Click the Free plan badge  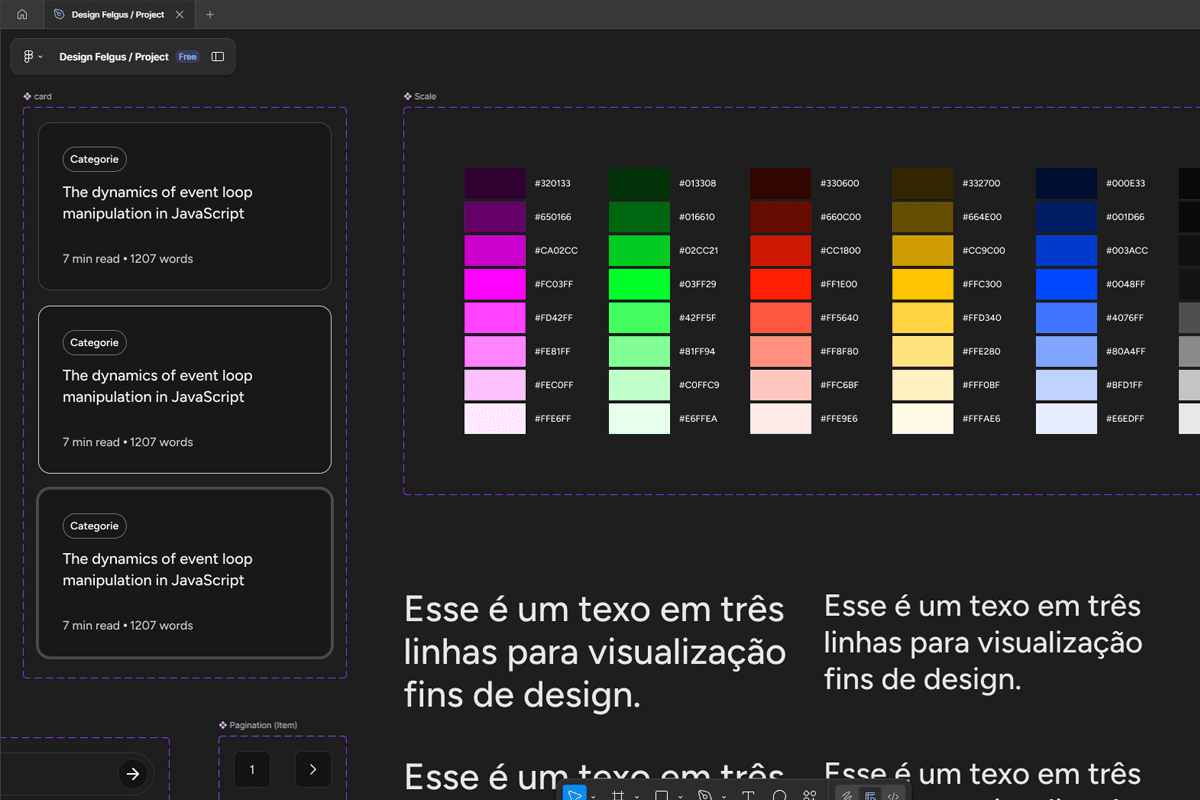(187, 57)
